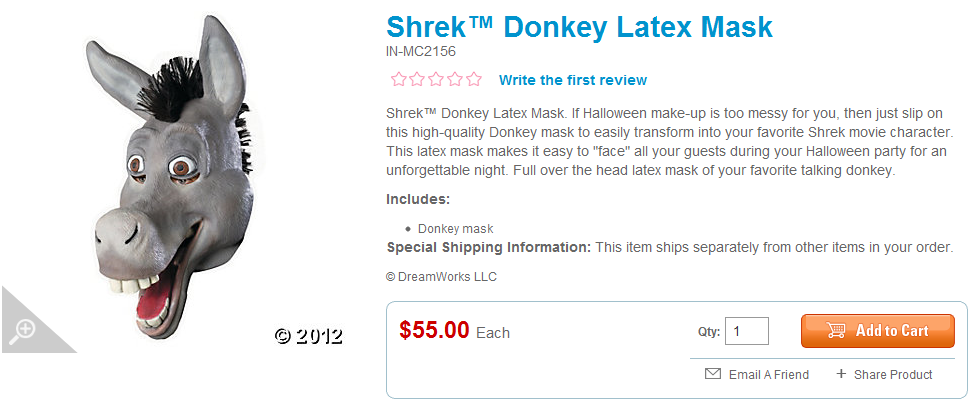Image resolution: width=976 pixels, height=409 pixels.
Task: Click the "Email A Friend" link text
Action: pos(769,375)
